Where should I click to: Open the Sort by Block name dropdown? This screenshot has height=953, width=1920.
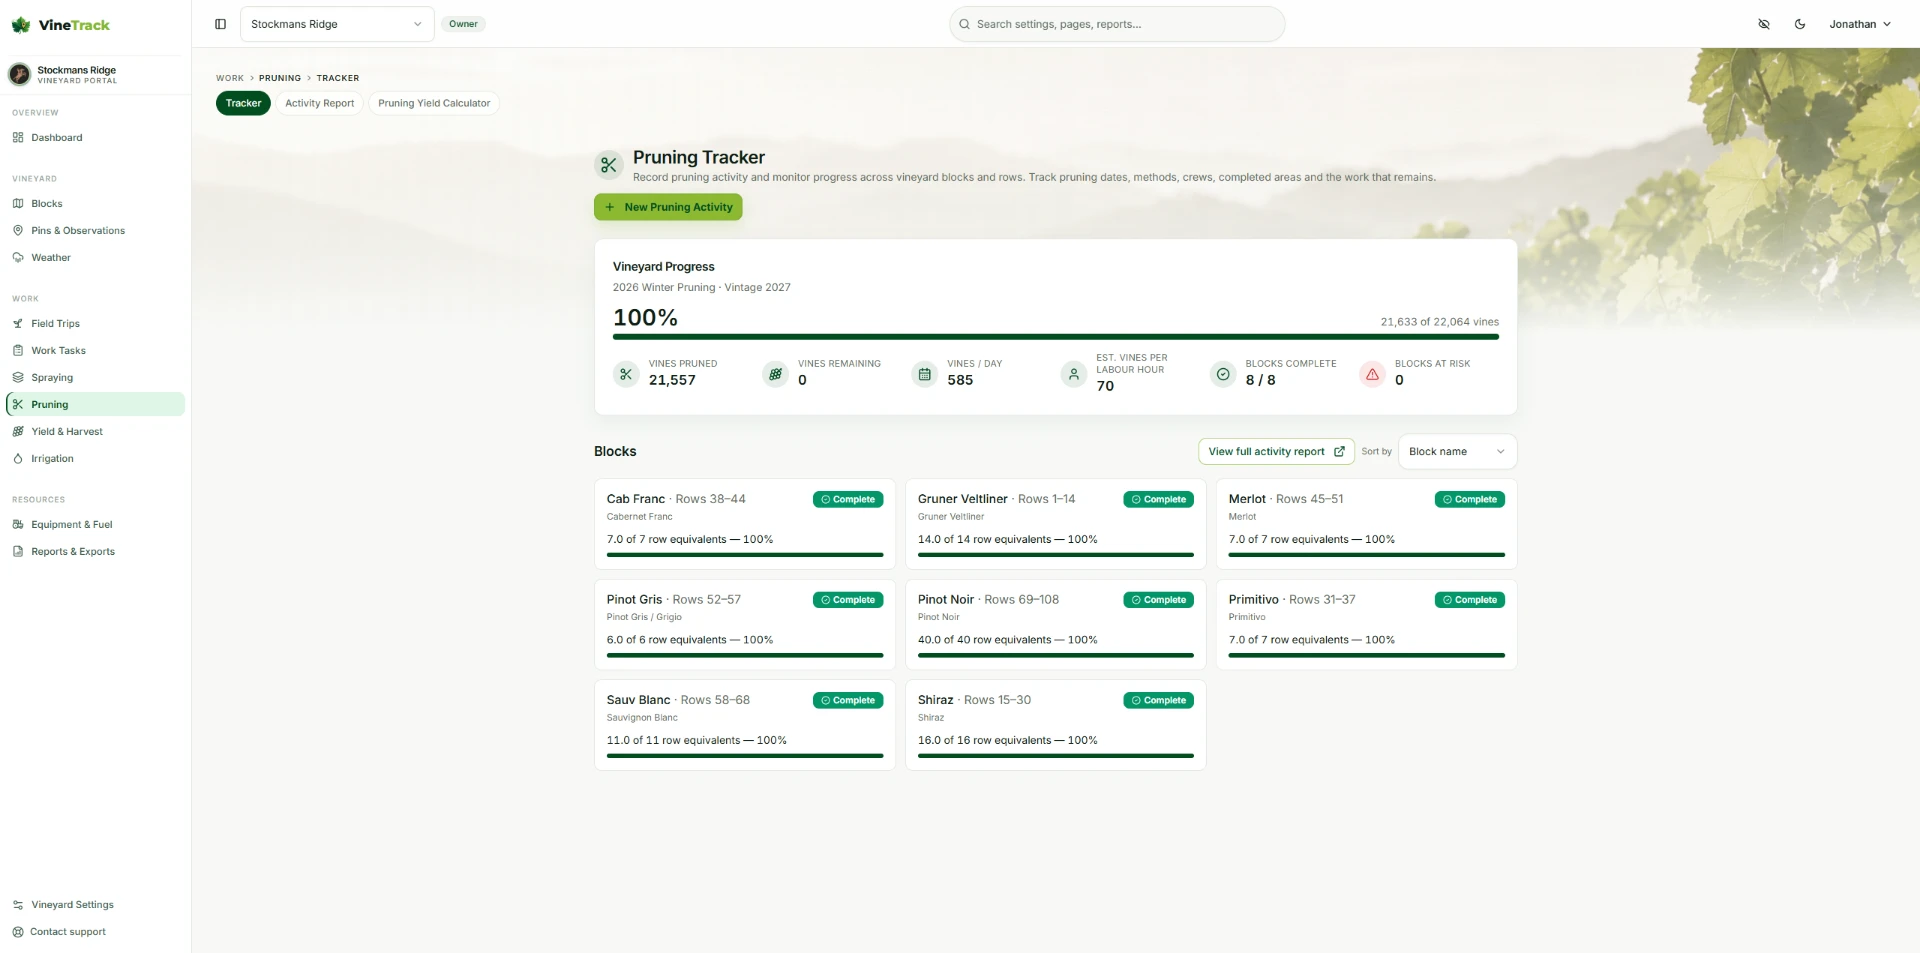coord(1457,451)
